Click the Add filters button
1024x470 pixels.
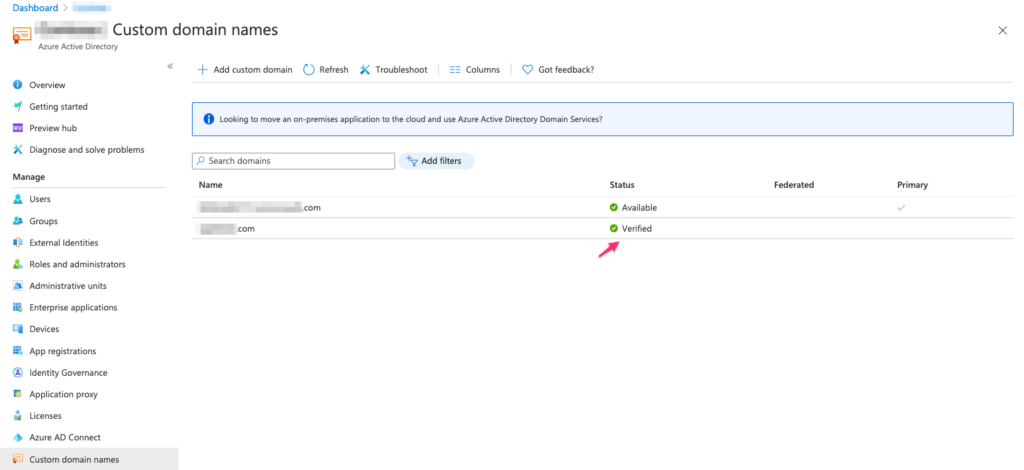[436, 161]
